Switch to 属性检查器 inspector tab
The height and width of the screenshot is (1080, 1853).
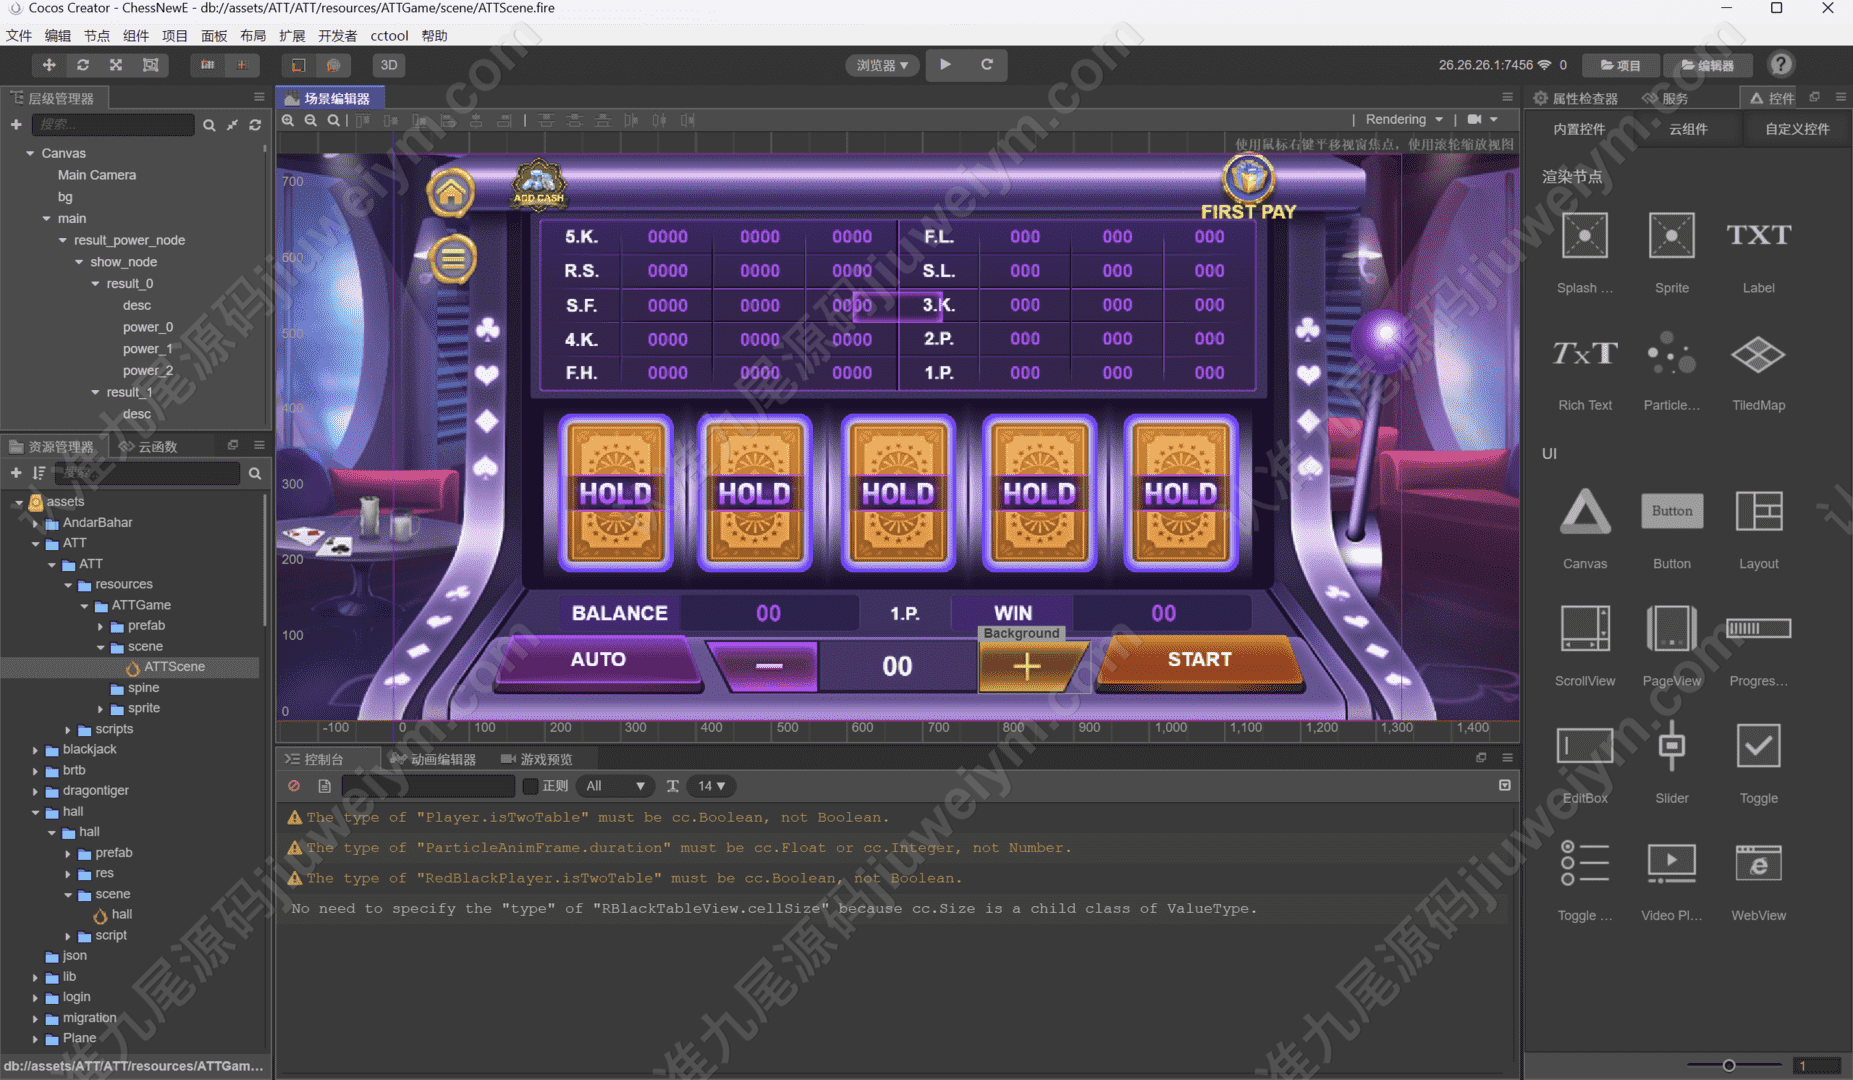tap(1576, 98)
